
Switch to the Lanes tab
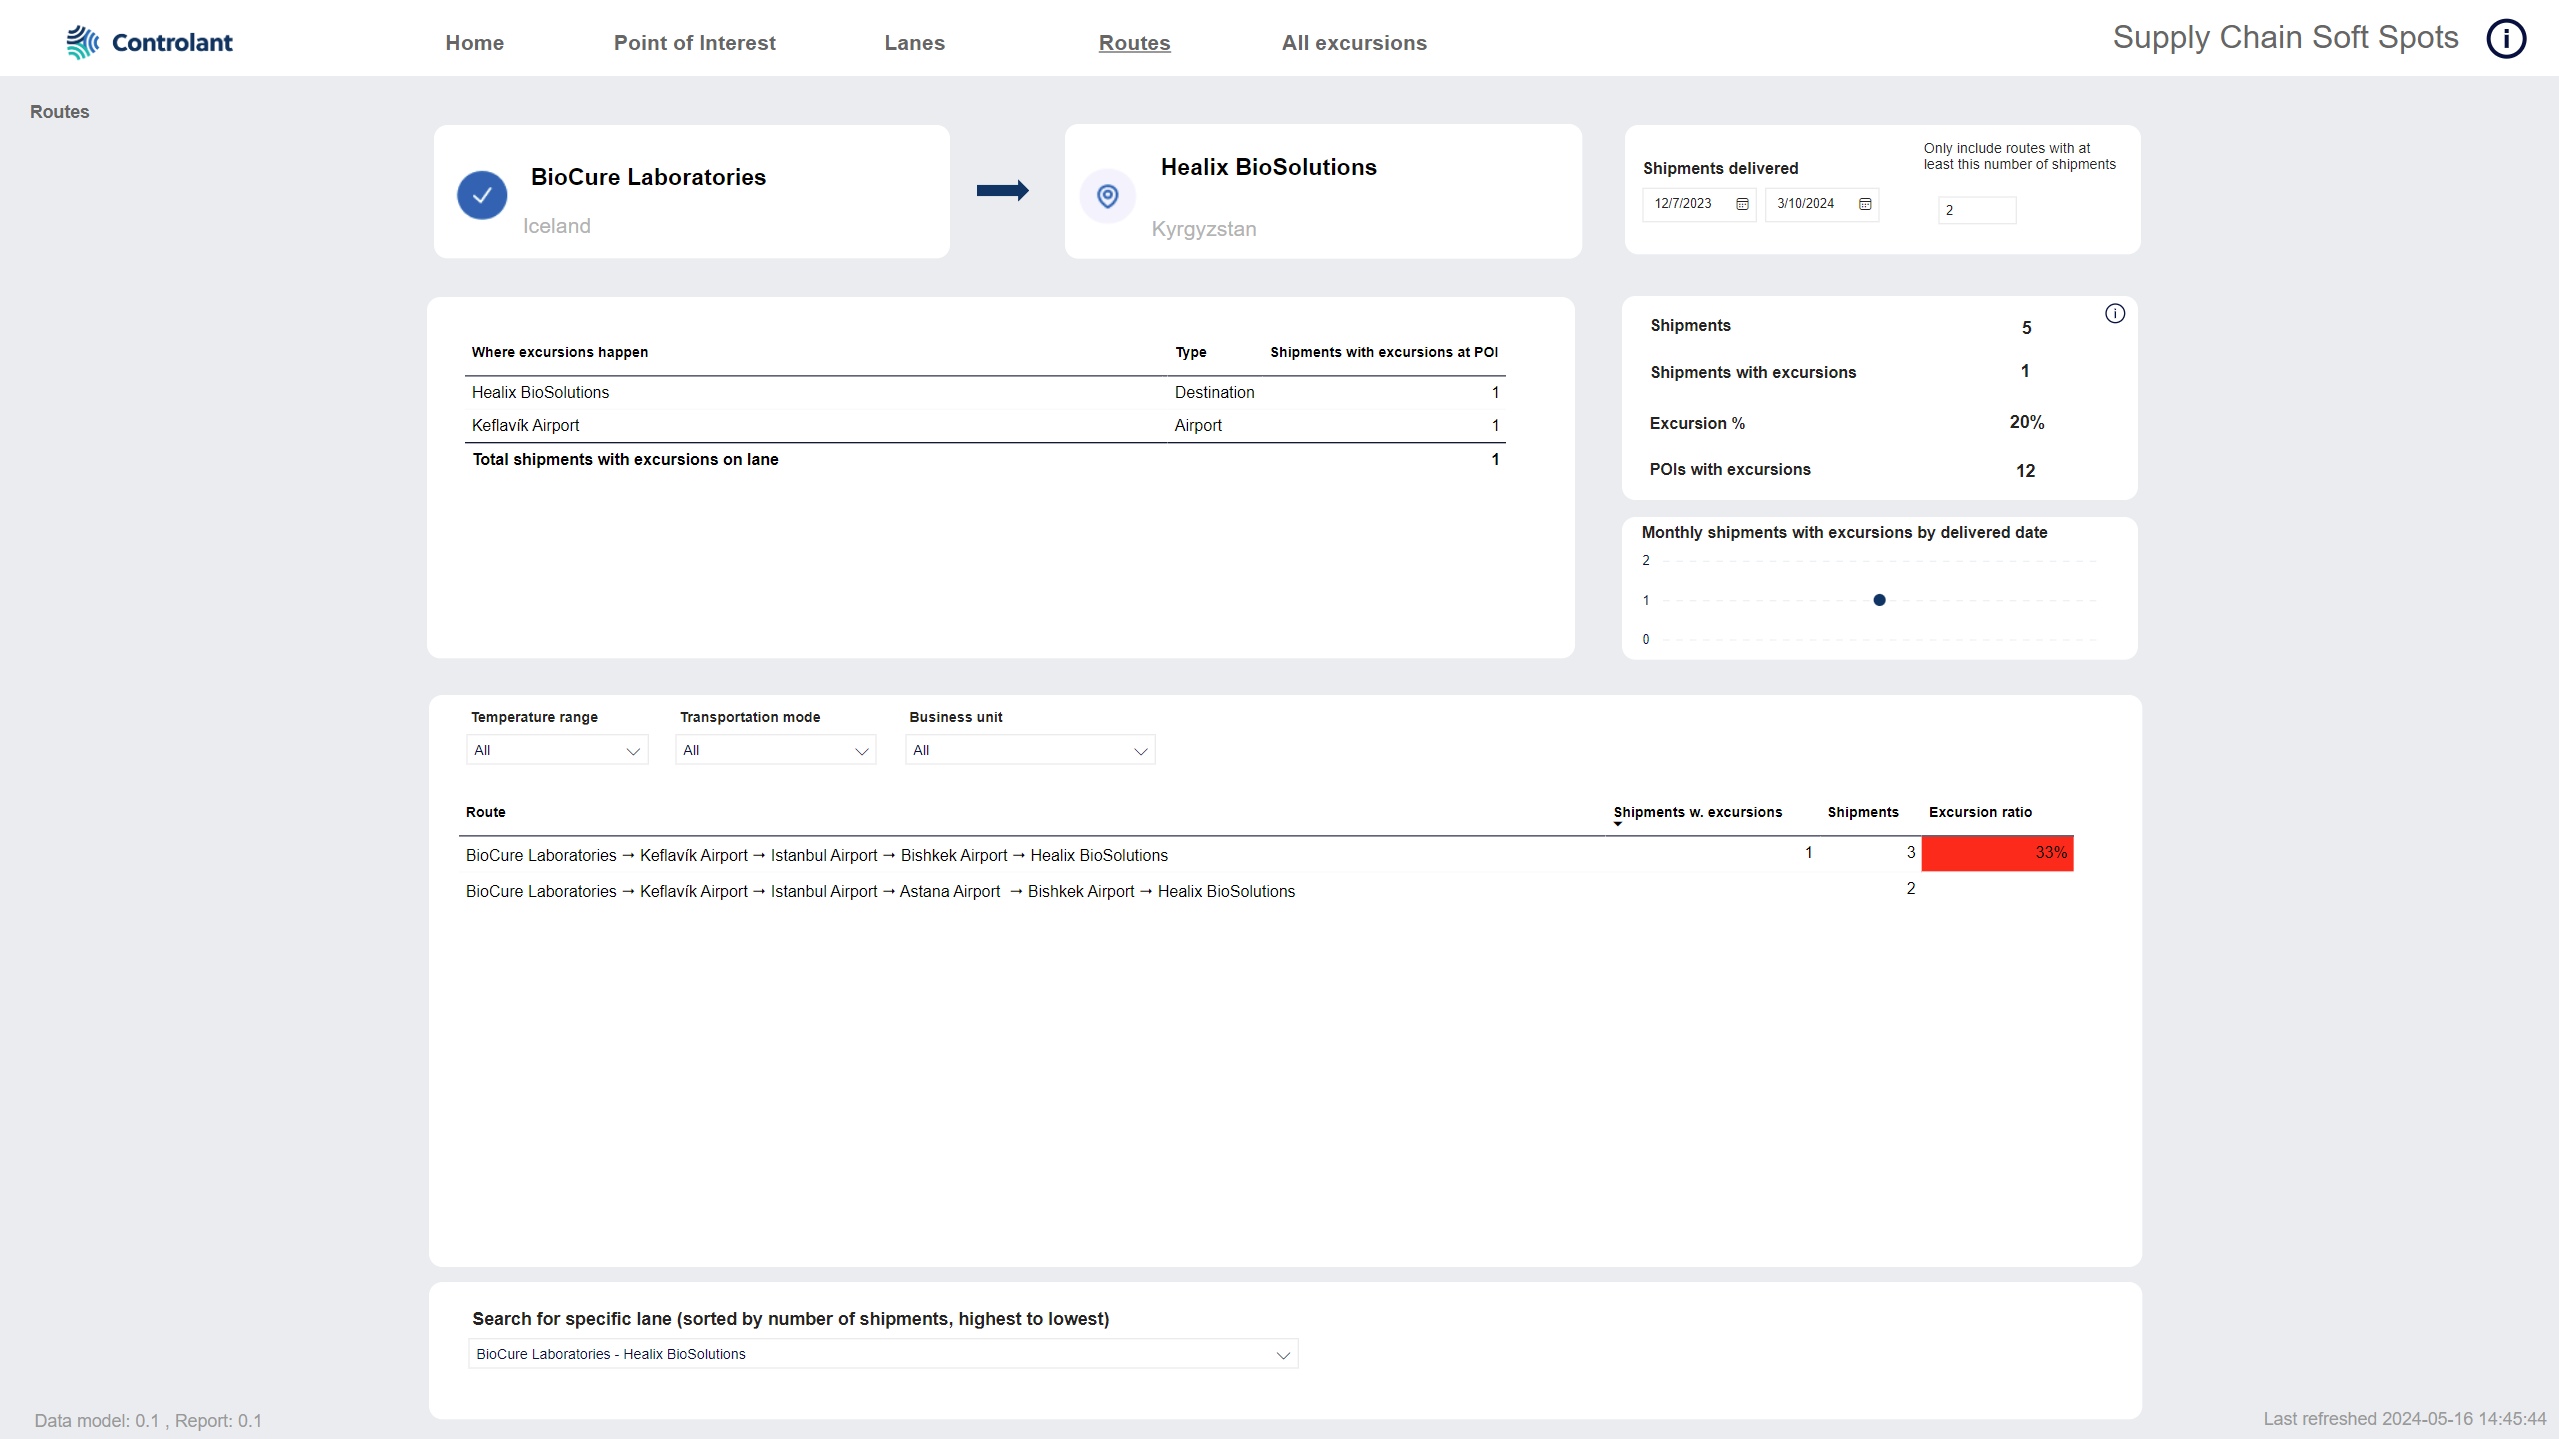coord(914,43)
